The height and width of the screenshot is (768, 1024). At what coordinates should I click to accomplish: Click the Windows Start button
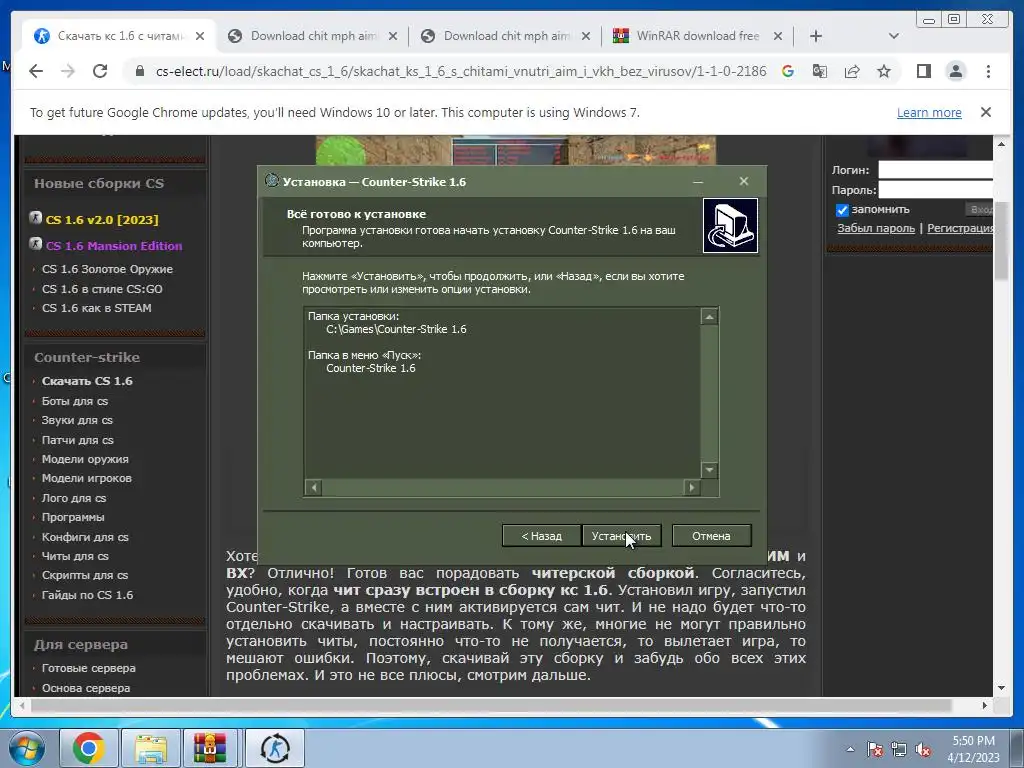tap(26, 748)
